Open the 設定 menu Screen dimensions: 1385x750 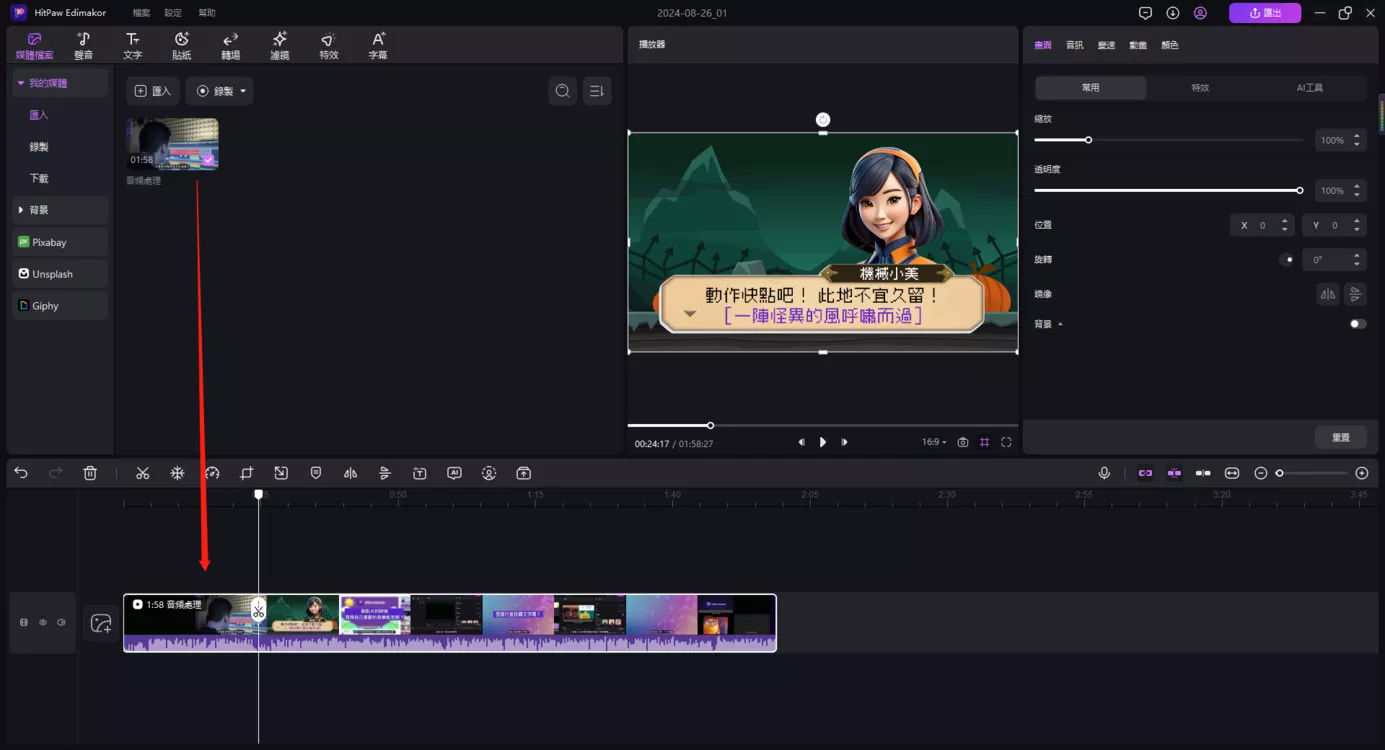point(173,13)
